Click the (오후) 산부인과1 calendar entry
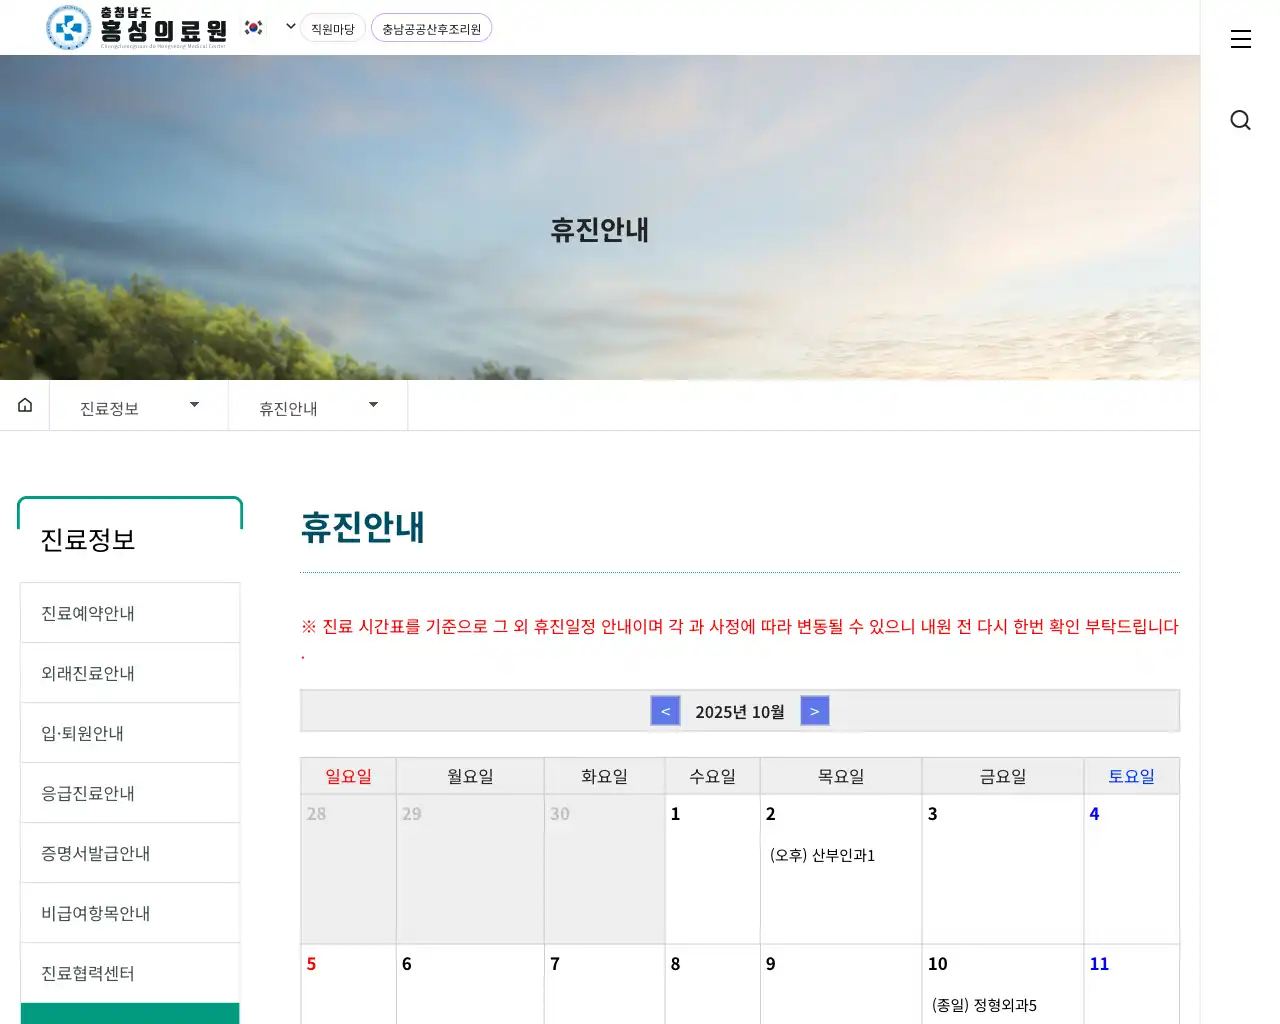The width and height of the screenshot is (1280, 1024). 822,855
